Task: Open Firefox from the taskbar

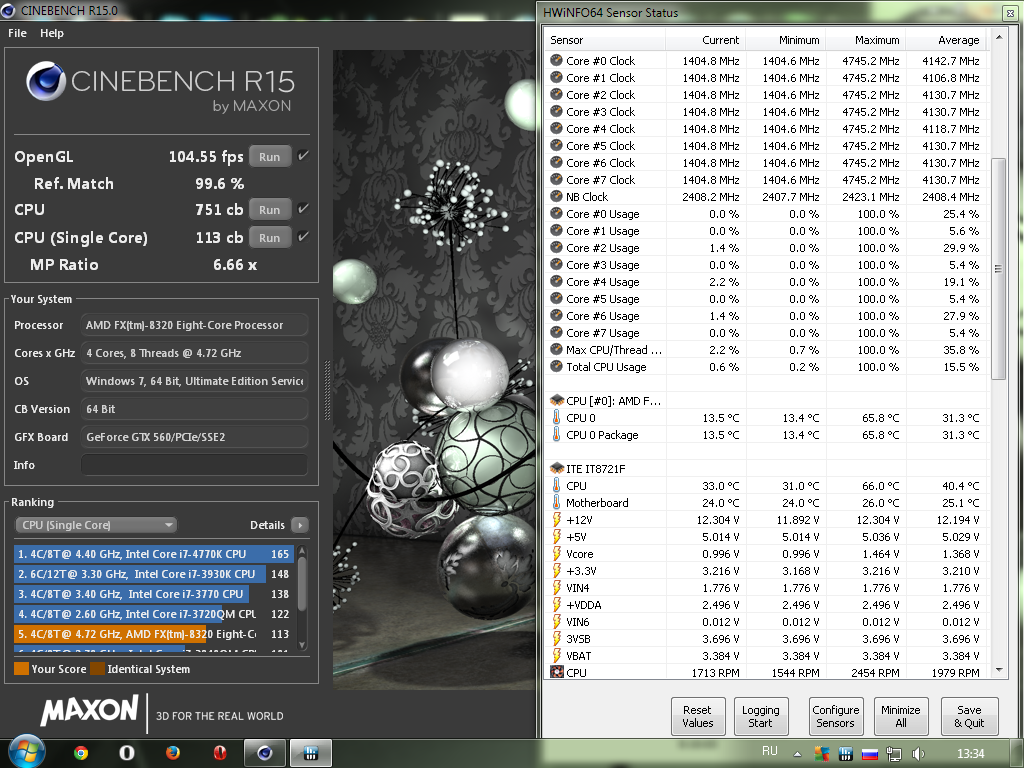Action: point(172,753)
